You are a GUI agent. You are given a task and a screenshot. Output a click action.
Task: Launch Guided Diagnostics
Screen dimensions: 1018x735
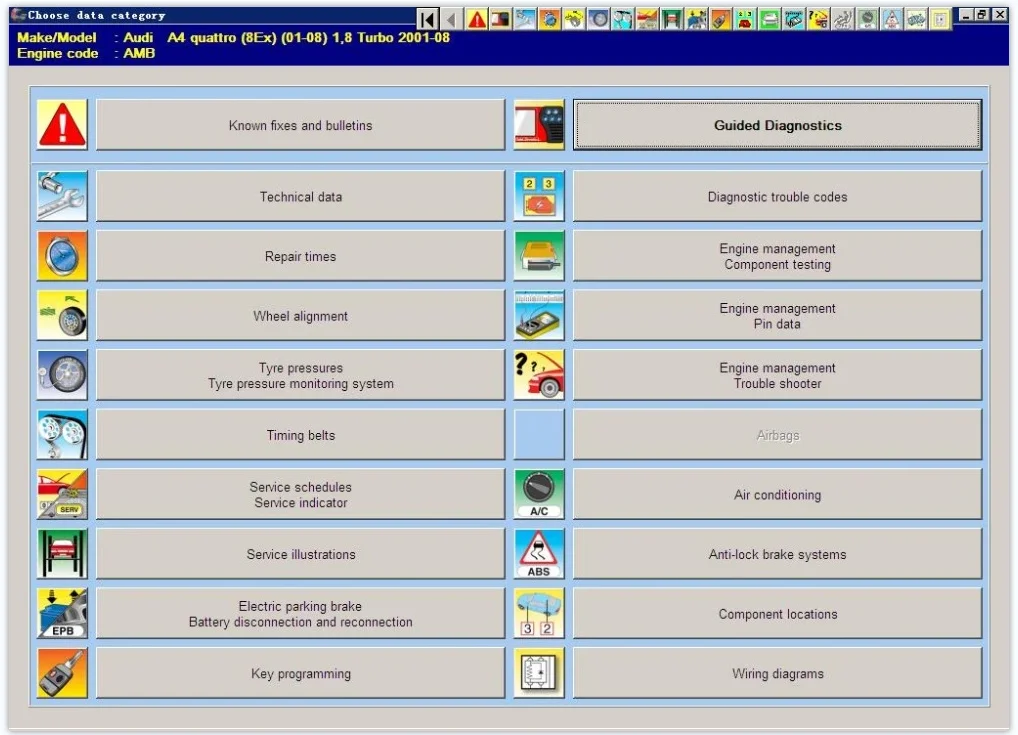pyautogui.click(x=777, y=125)
